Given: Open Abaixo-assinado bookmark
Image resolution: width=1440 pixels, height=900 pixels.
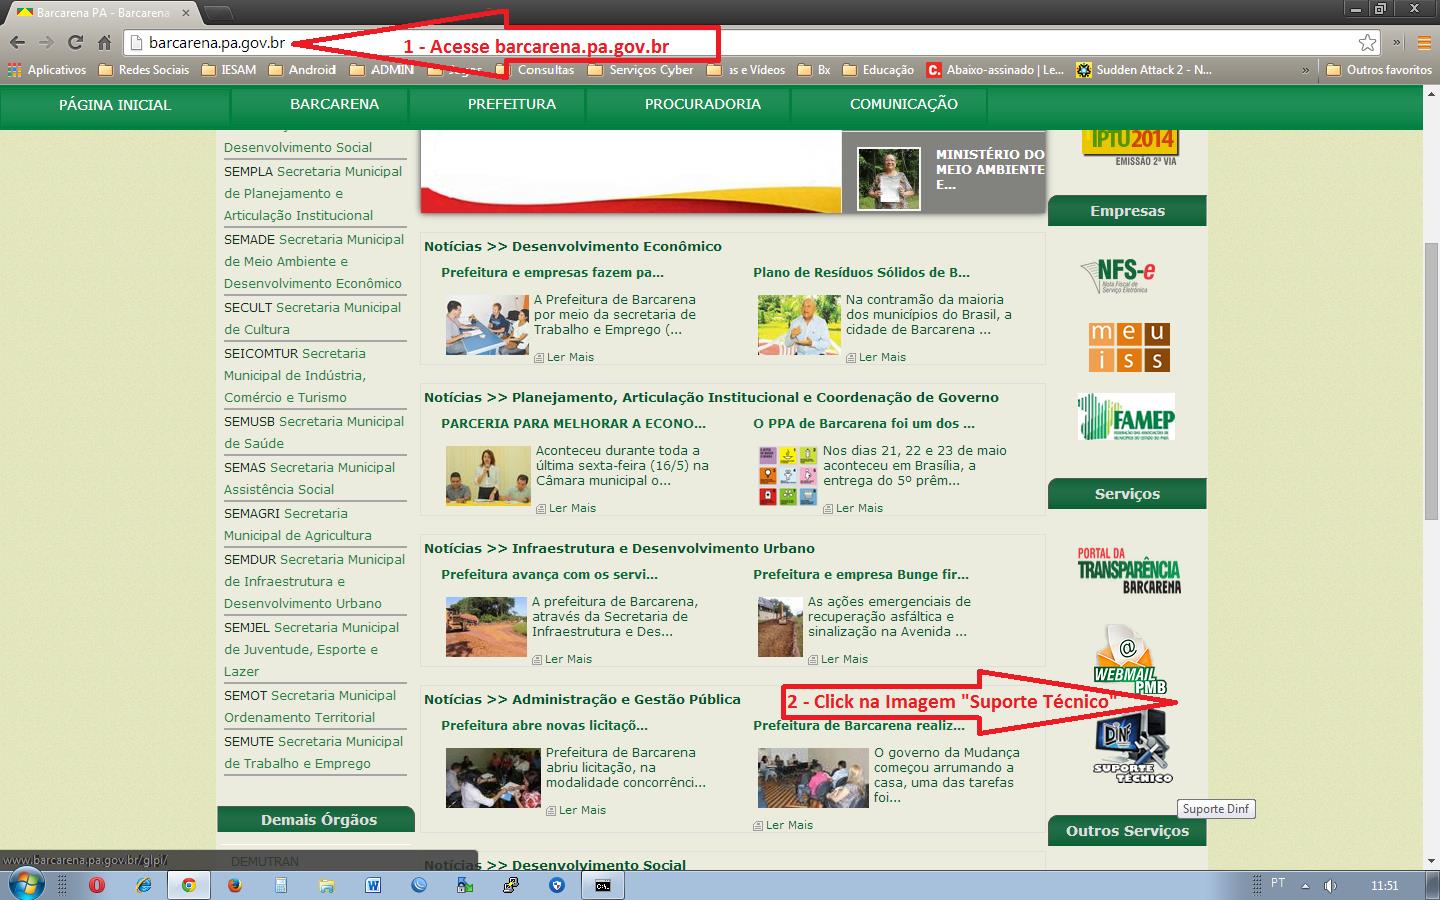Looking at the screenshot, I should click(x=995, y=70).
